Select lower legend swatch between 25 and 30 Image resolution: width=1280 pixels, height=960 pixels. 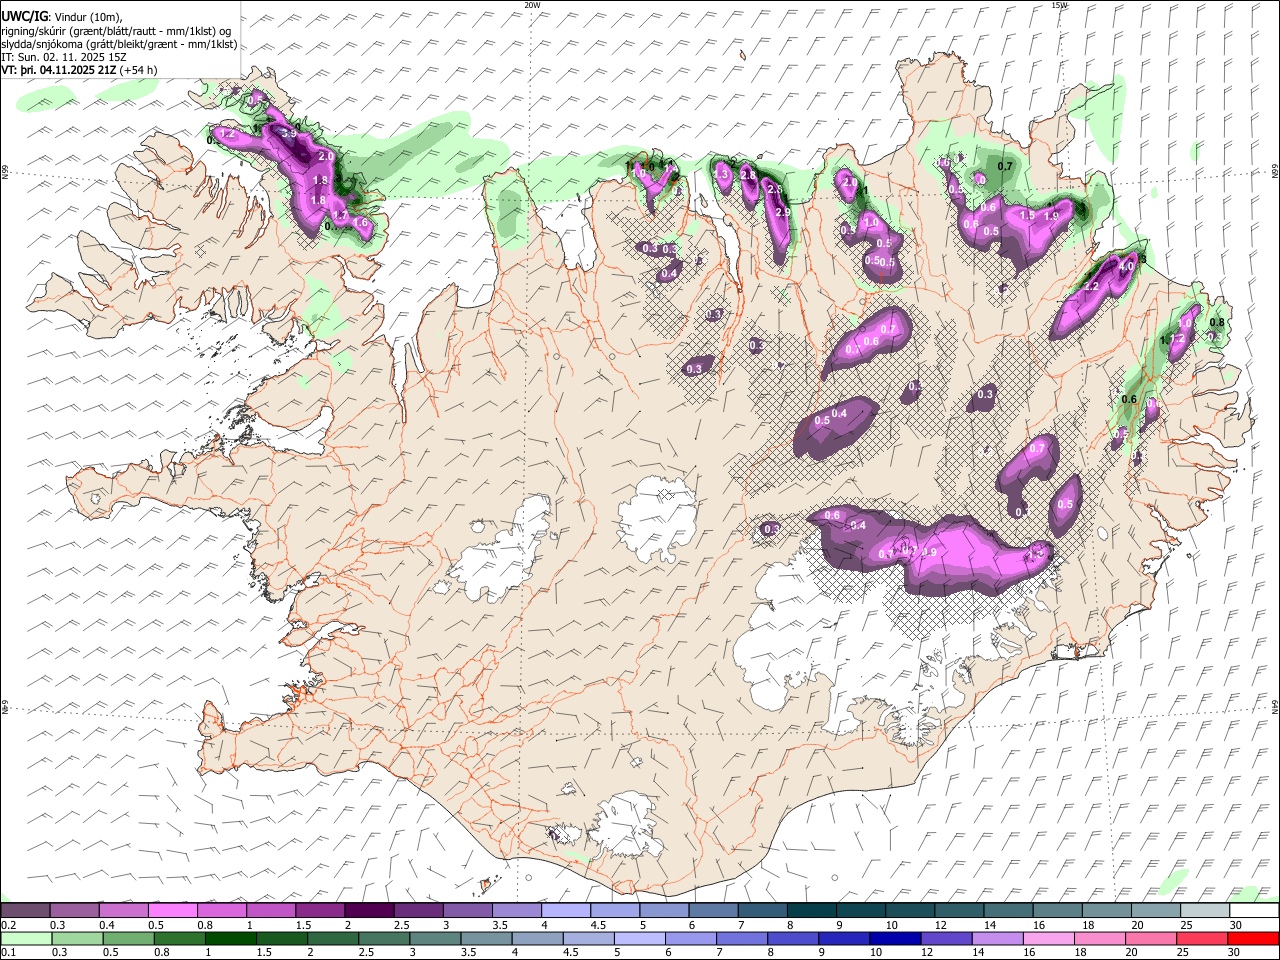pos(1202,938)
